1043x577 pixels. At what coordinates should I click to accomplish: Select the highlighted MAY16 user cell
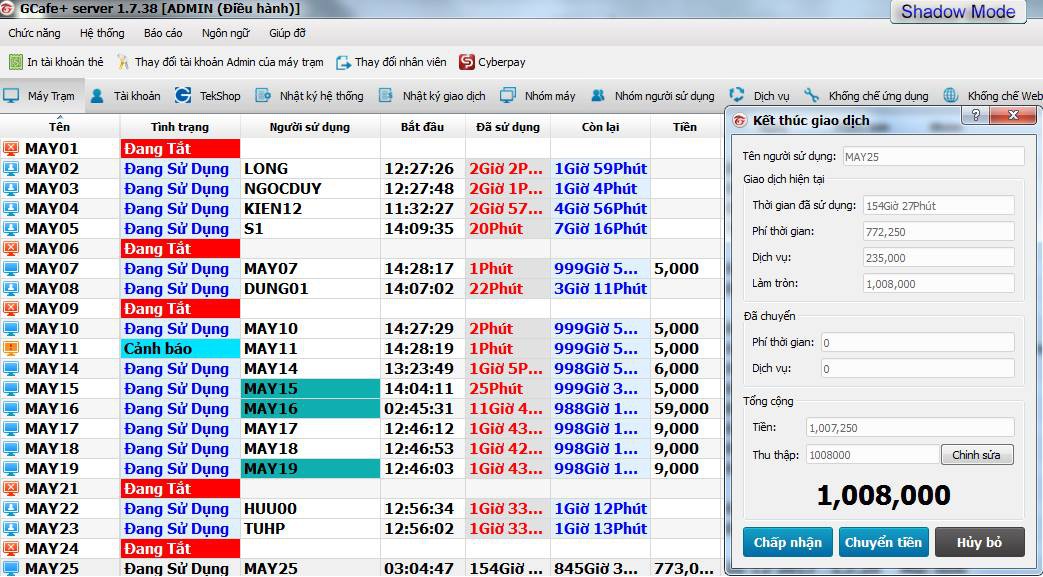pyautogui.click(x=311, y=409)
